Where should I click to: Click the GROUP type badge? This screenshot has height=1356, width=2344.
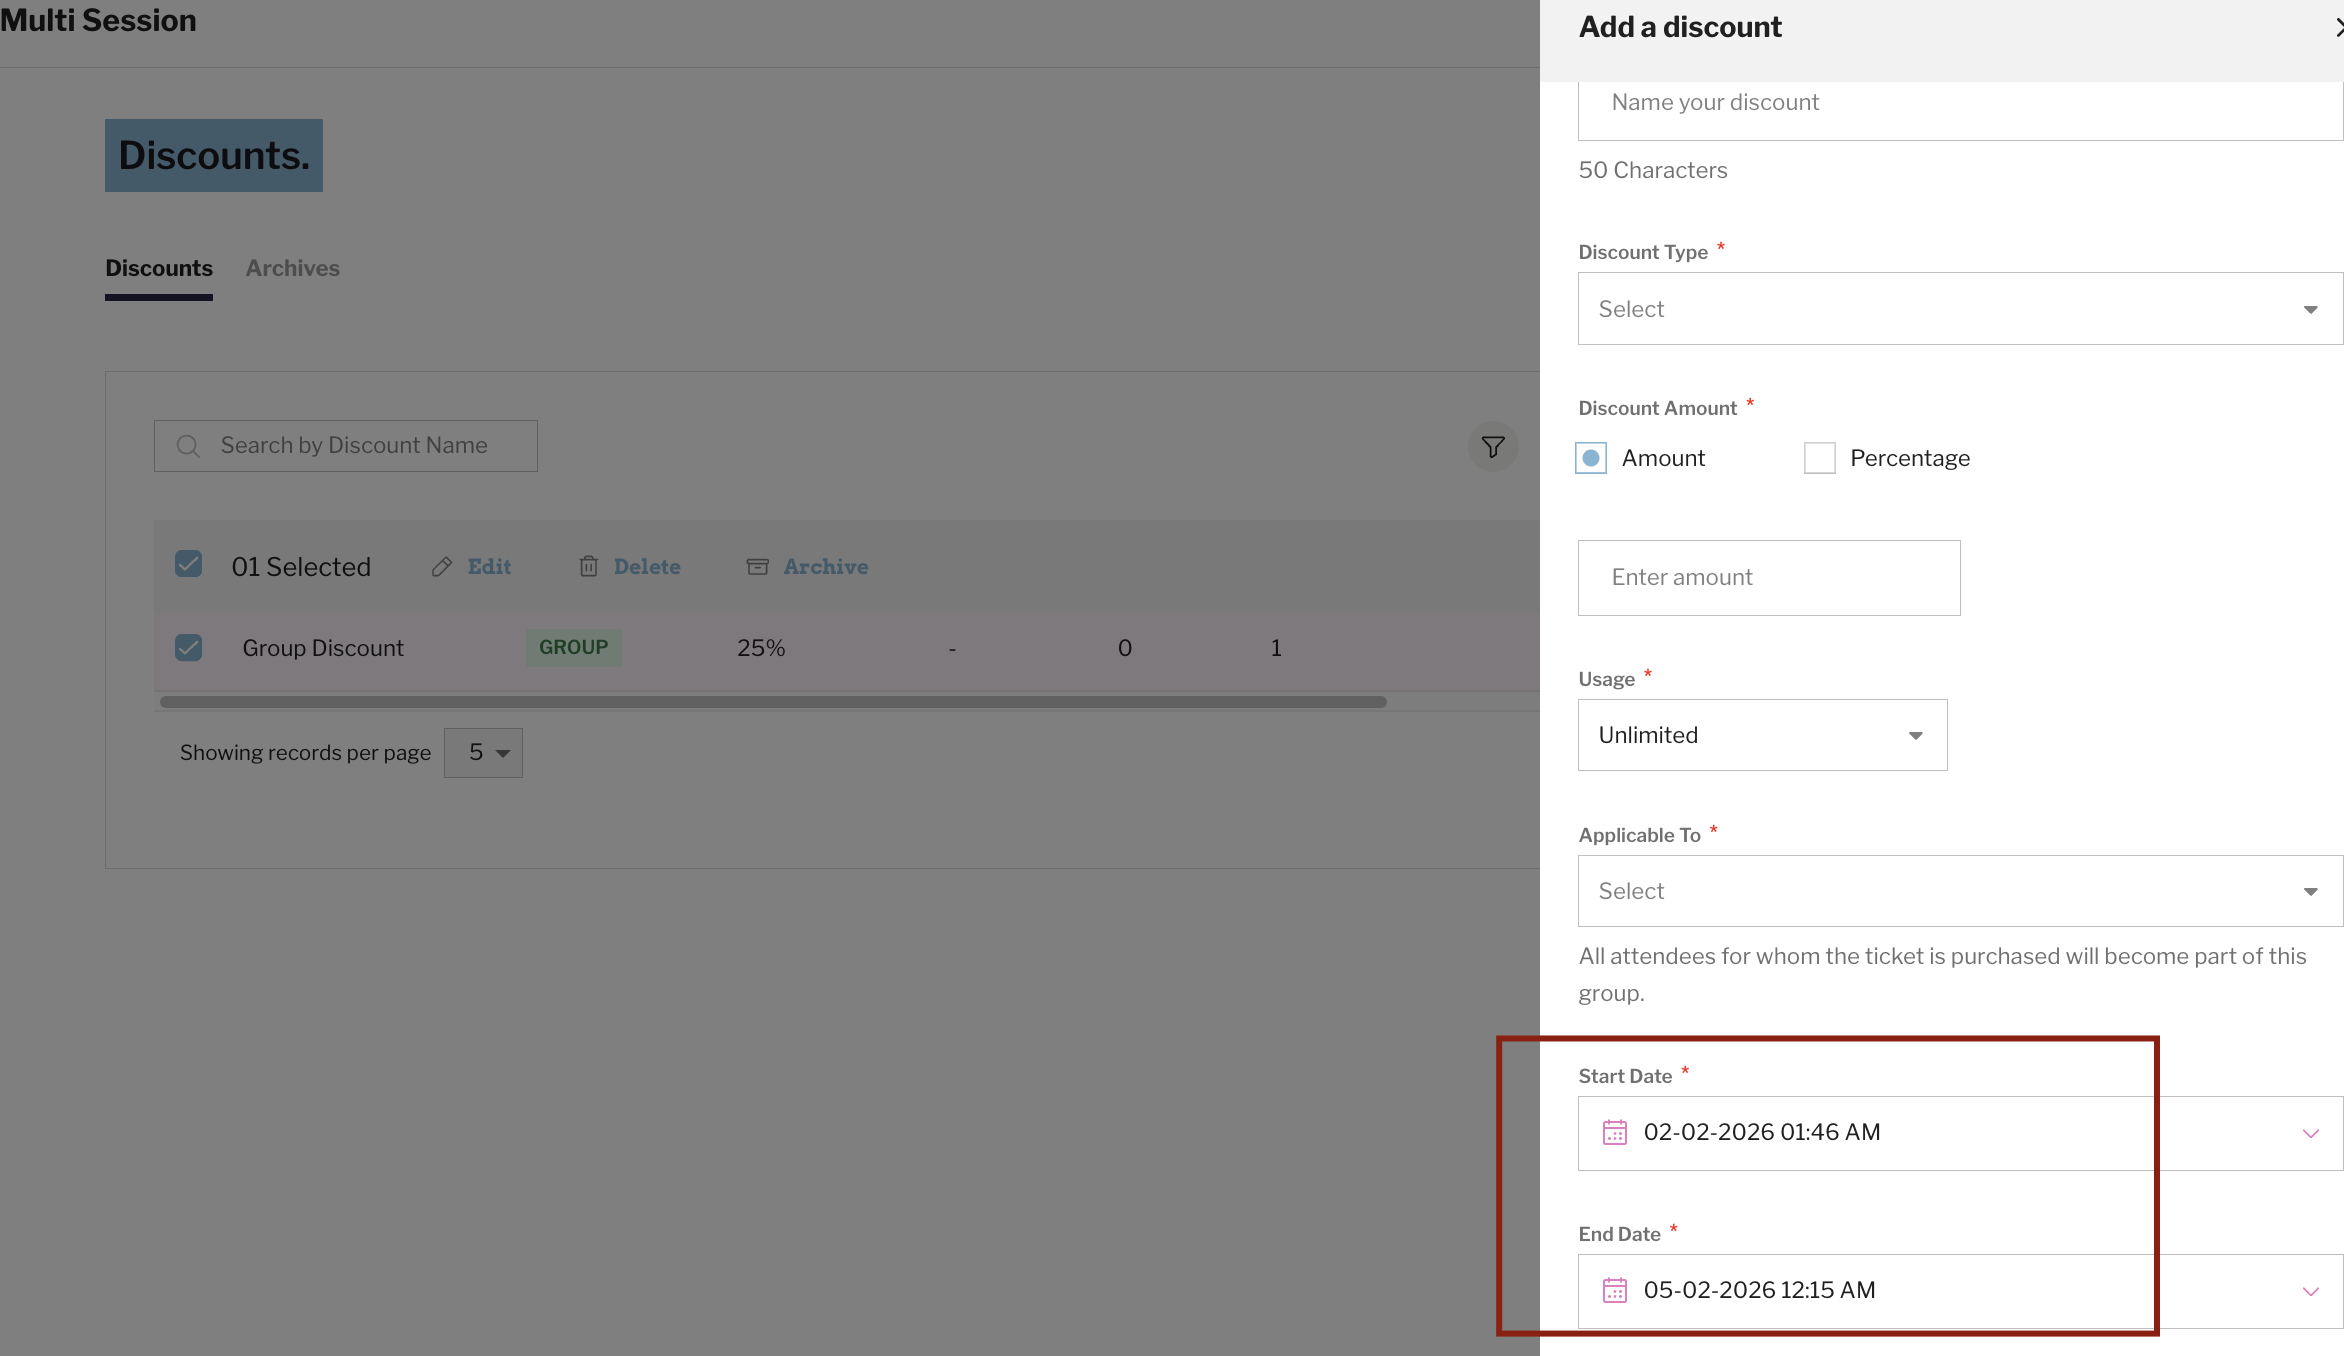pyautogui.click(x=574, y=647)
